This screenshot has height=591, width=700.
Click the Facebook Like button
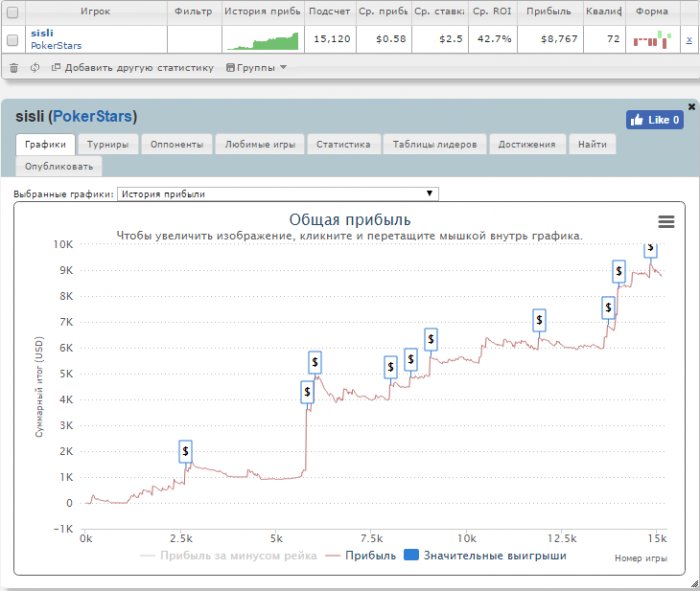tap(654, 120)
